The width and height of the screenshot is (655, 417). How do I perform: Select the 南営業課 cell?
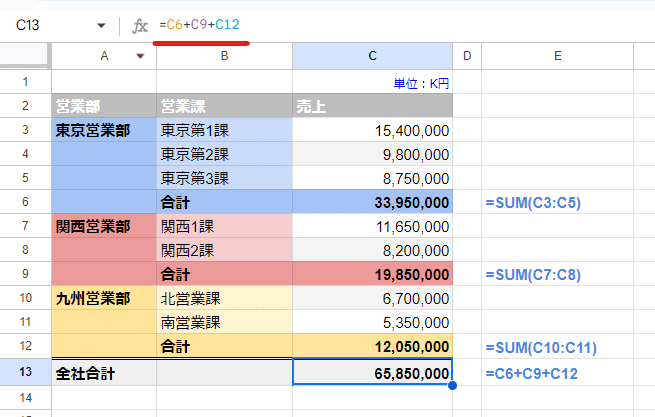point(224,322)
